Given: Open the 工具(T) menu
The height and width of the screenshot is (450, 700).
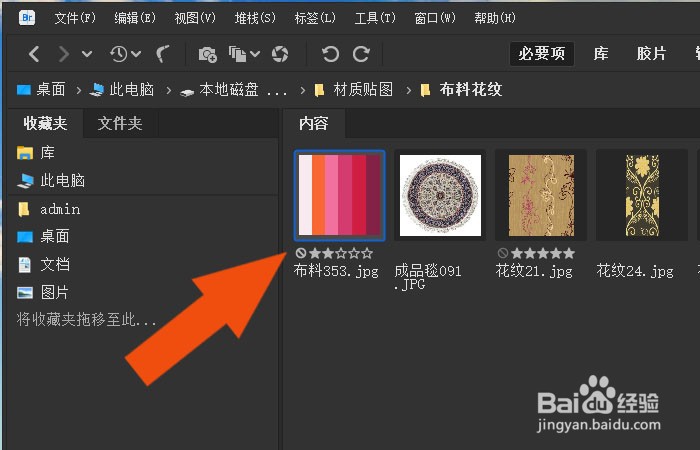Looking at the screenshot, I should pyautogui.click(x=375, y=18).
